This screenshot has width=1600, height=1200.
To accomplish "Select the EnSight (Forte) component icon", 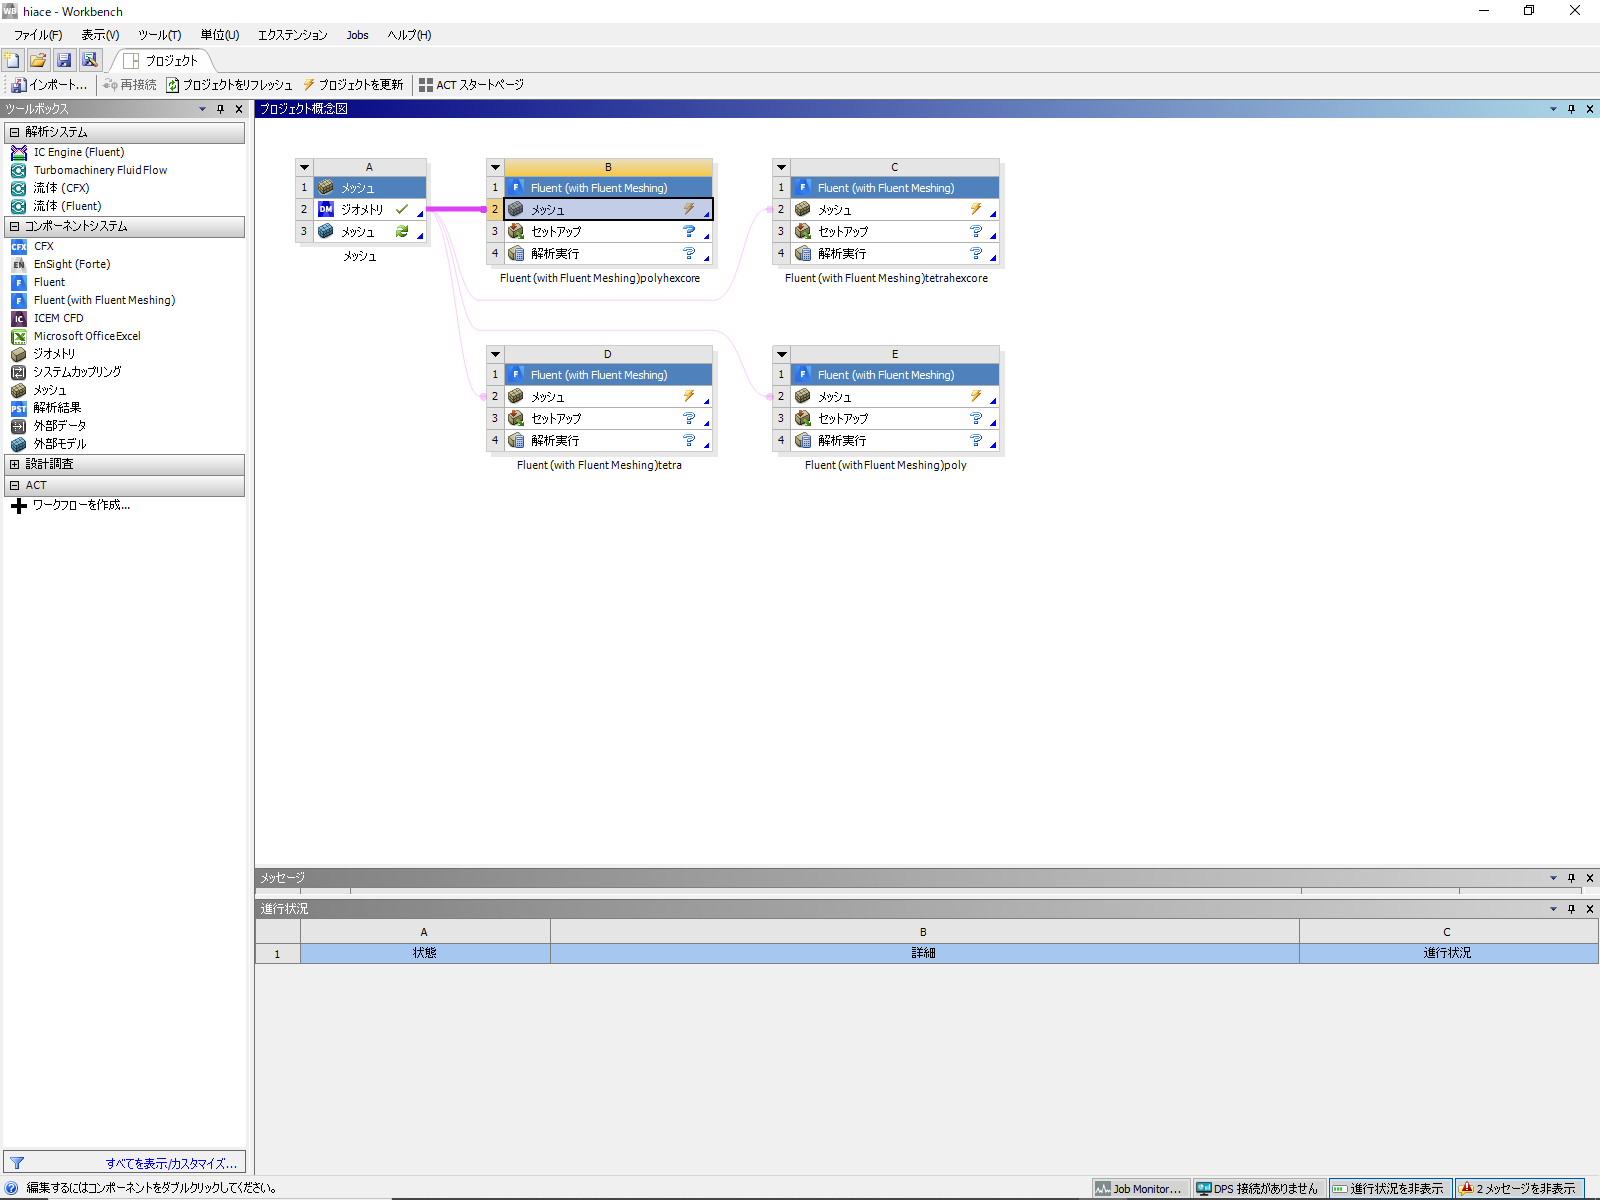I will click(x=70, y=264).
